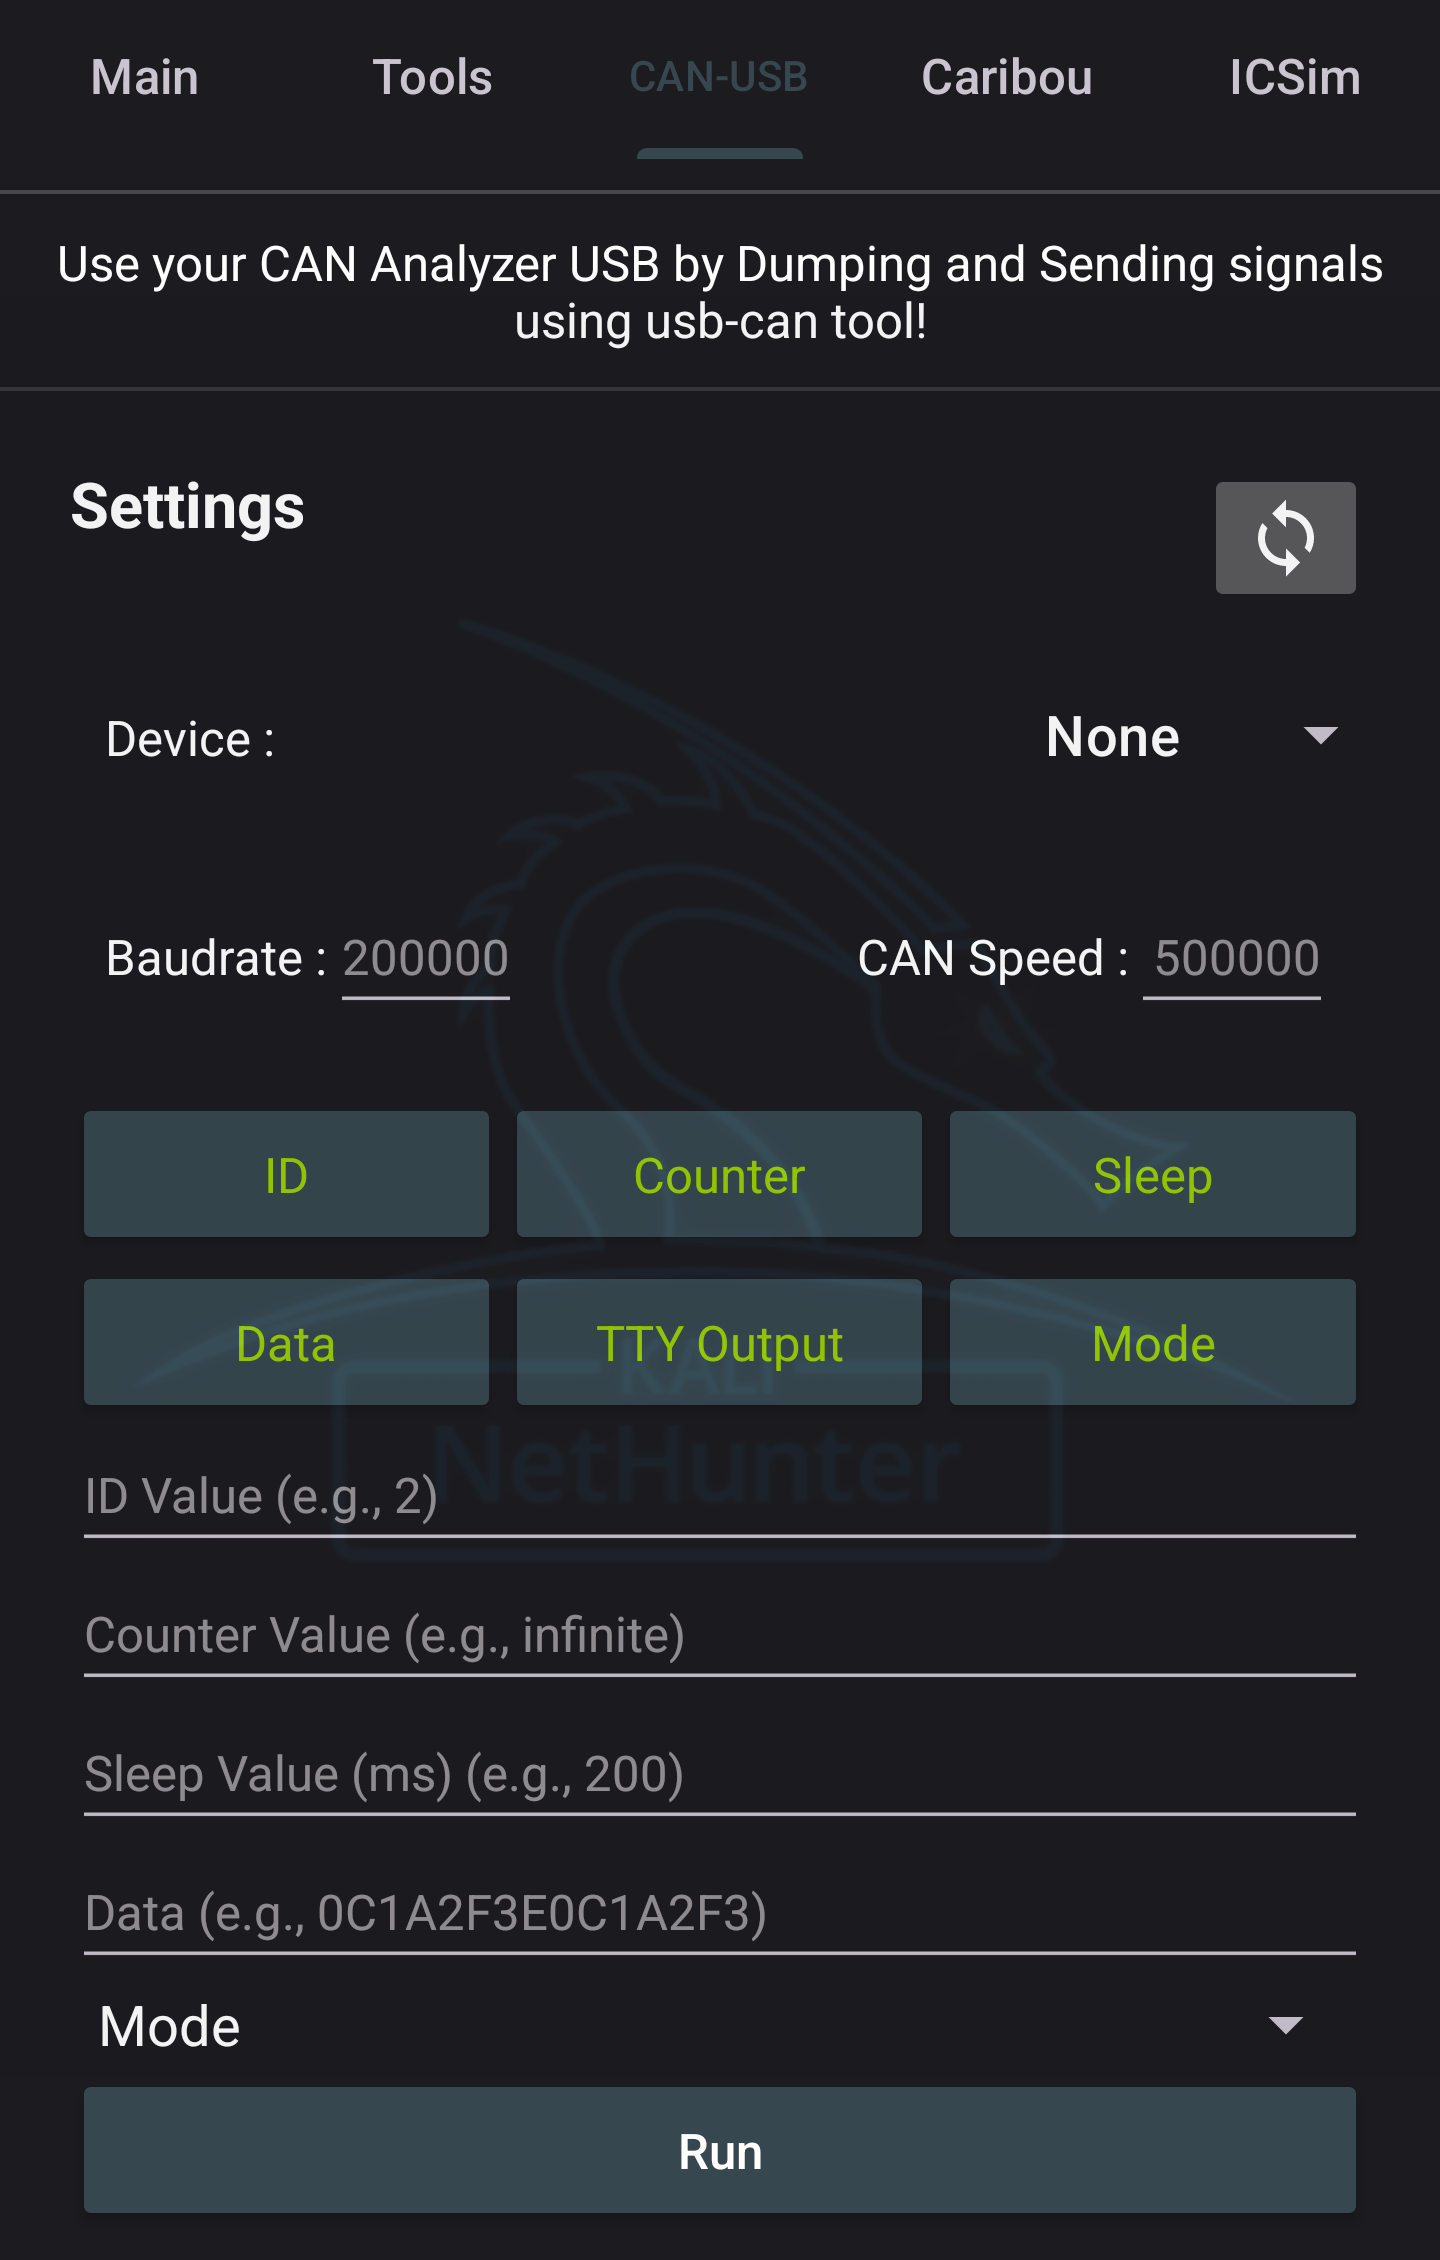Click the ID Value text field
1440x2260 pixels.
pos(720,1497)
